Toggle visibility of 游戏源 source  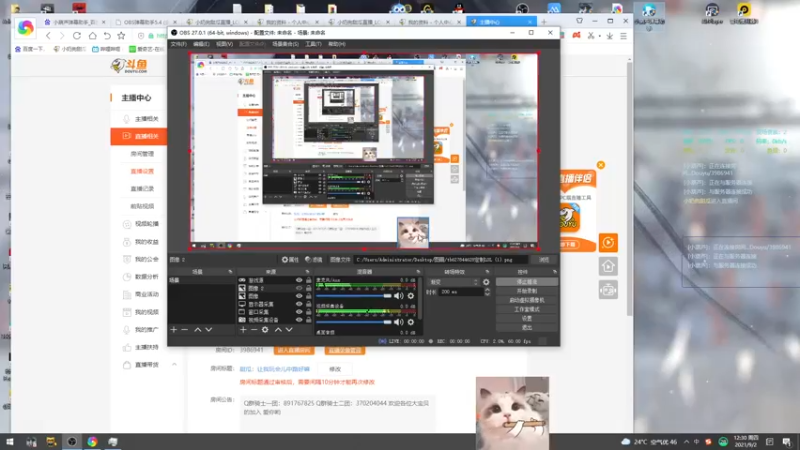point(299,280)
